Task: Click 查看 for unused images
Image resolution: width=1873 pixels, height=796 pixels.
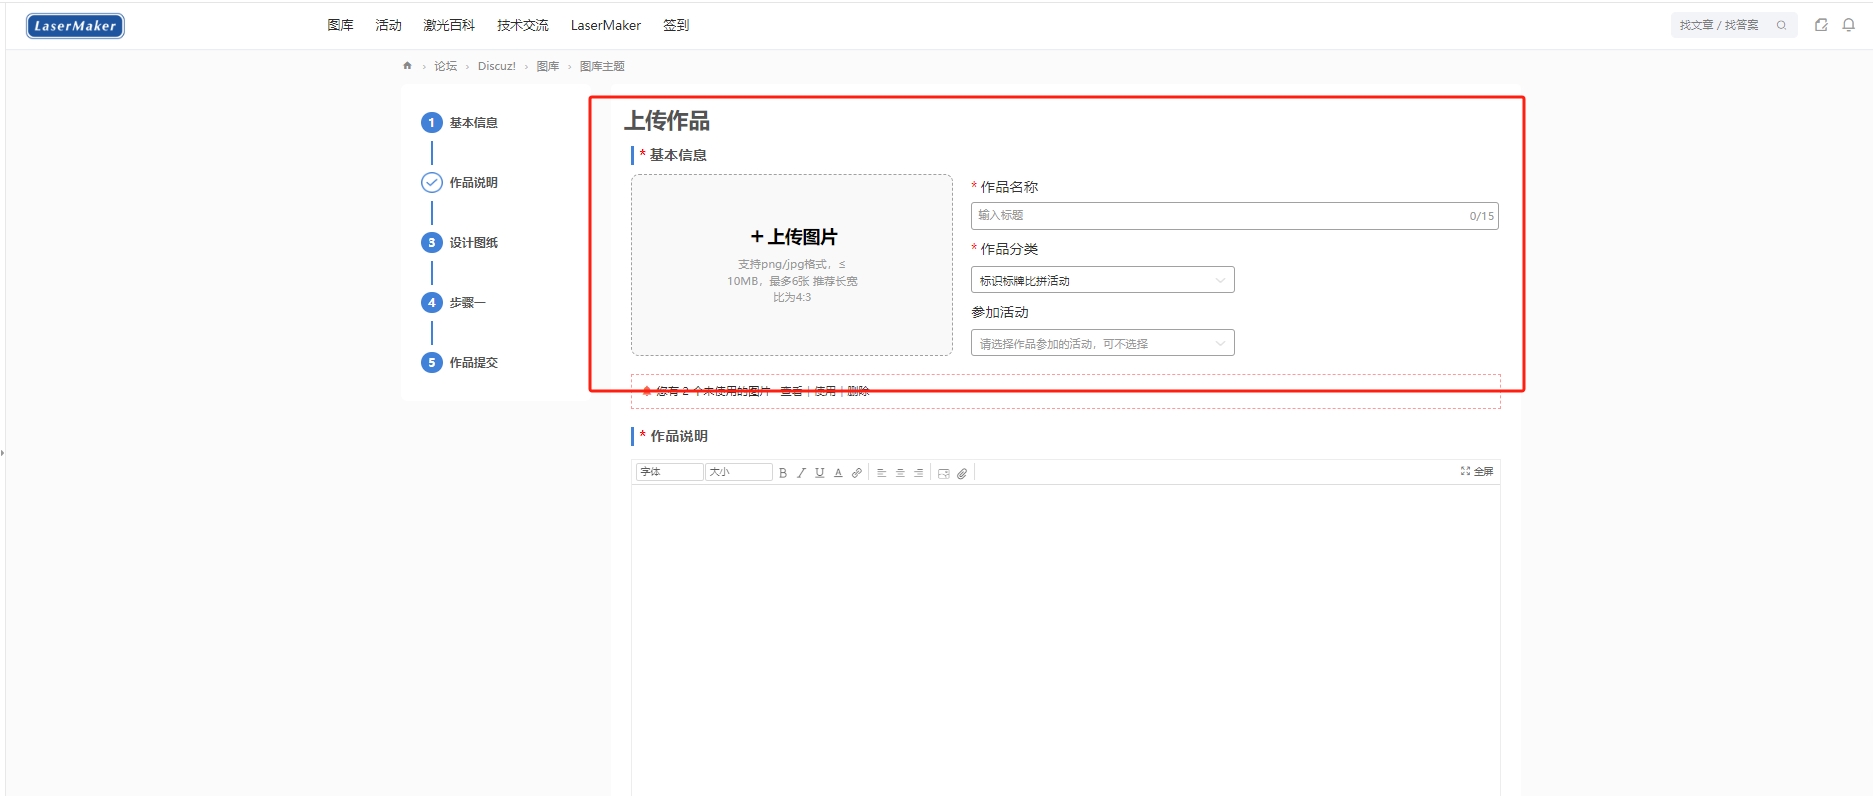Action: [791, 391]
